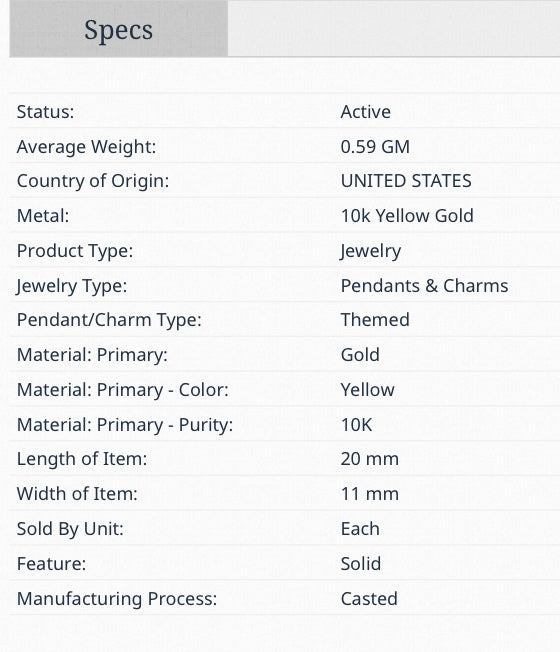
Task: Select the 11 mm width value
Action: 370,494
